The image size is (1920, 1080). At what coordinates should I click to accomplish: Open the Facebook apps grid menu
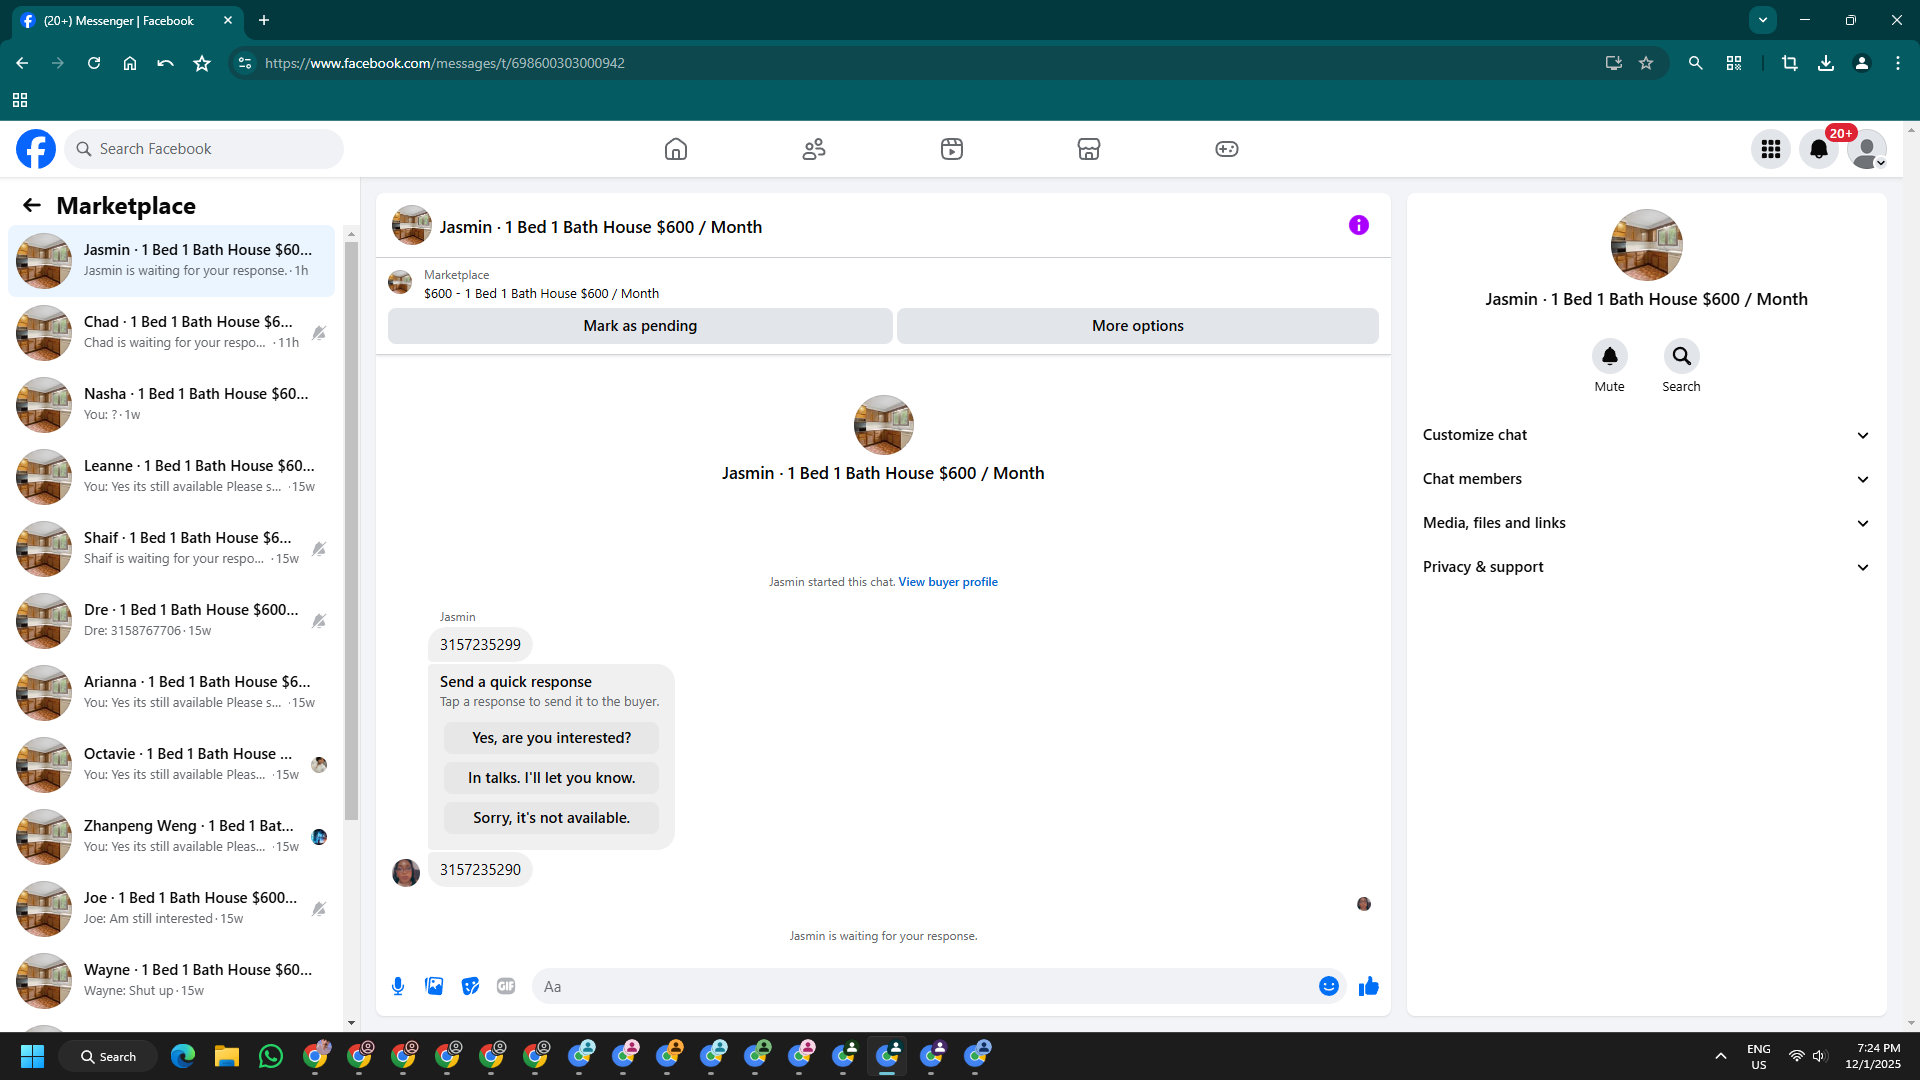pos(1771,149)
